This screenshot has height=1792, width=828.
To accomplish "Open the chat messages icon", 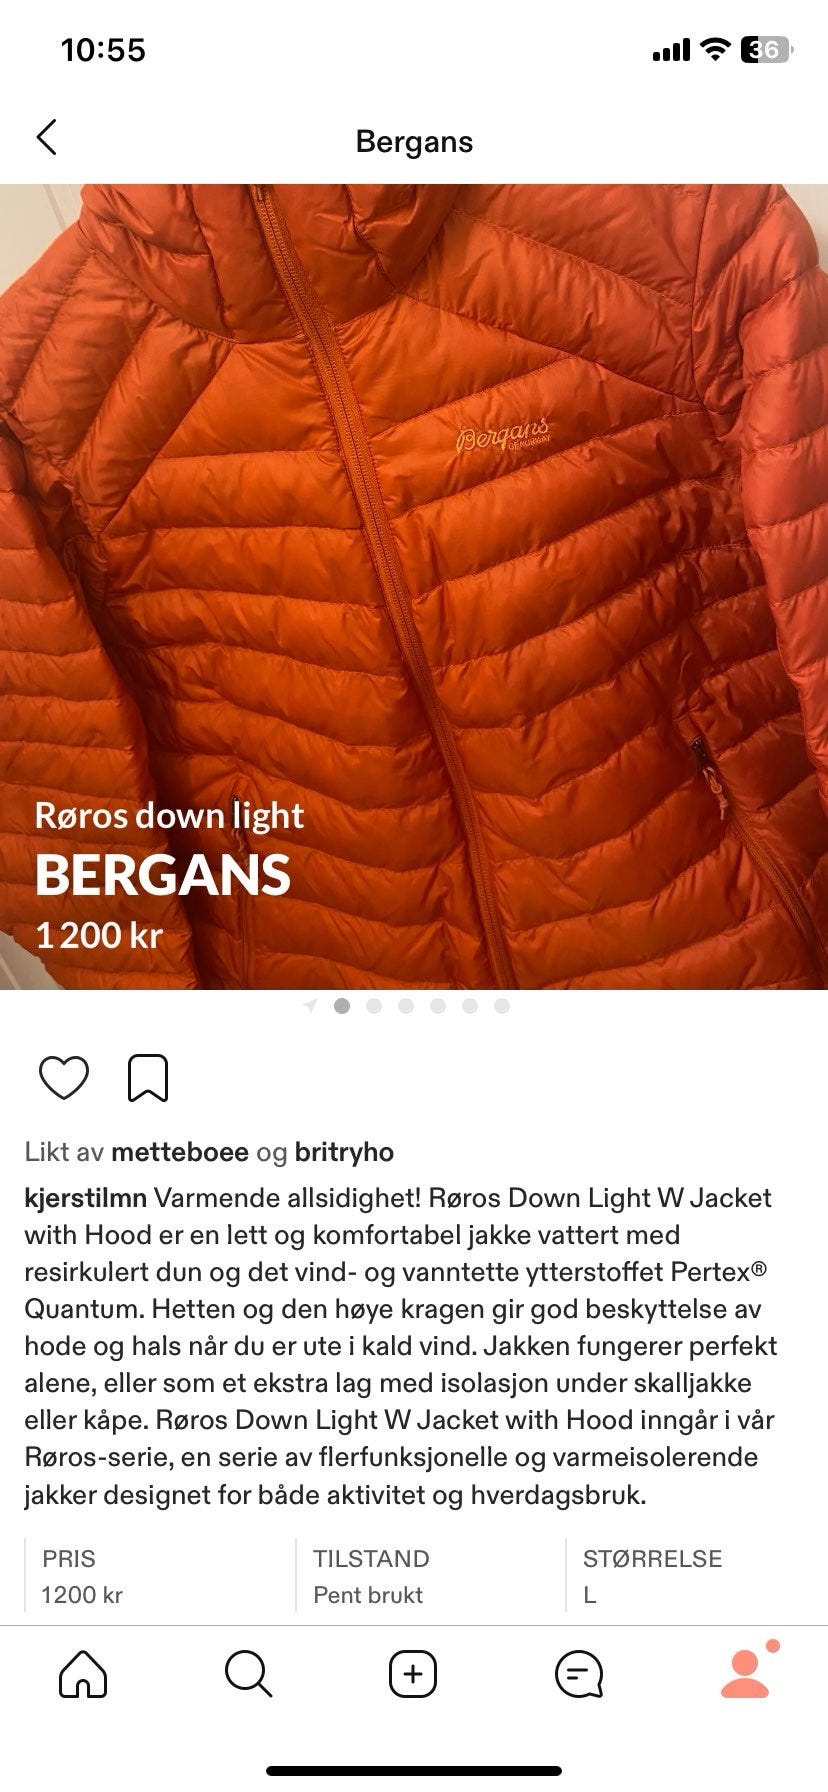I will pyautogui.click(x=579, y=1672).
